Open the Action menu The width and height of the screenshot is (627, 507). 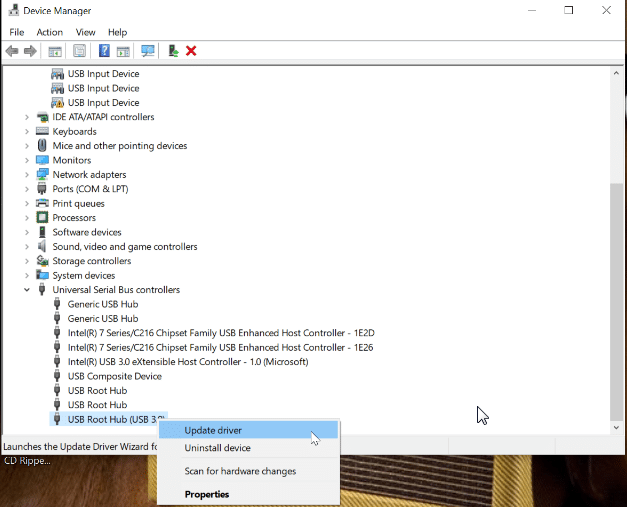(x=49, y=32)
